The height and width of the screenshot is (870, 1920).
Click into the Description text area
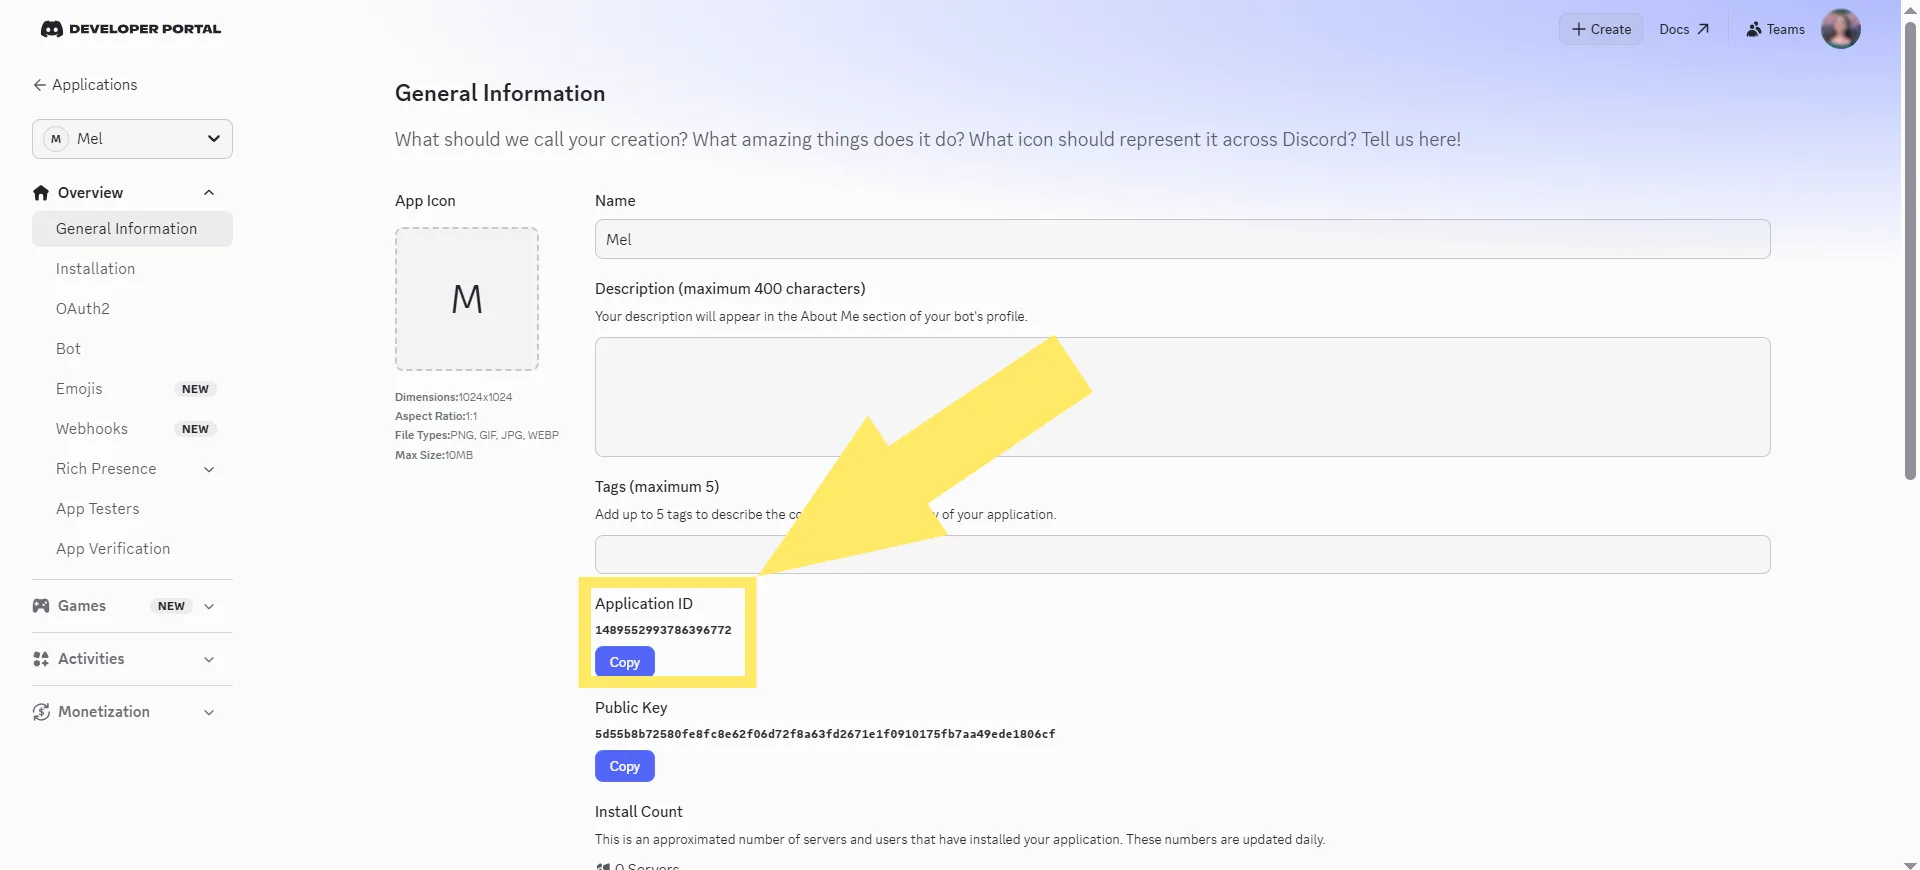point(1182,397)
